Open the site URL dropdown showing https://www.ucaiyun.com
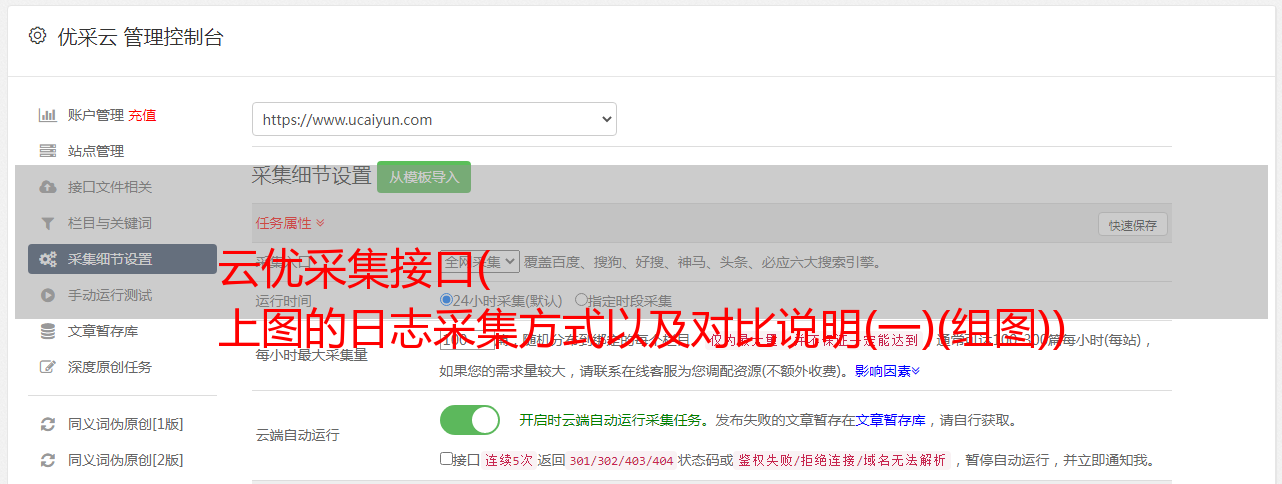Viewport: 1282px width, 484px height. [x=434, y=119]
